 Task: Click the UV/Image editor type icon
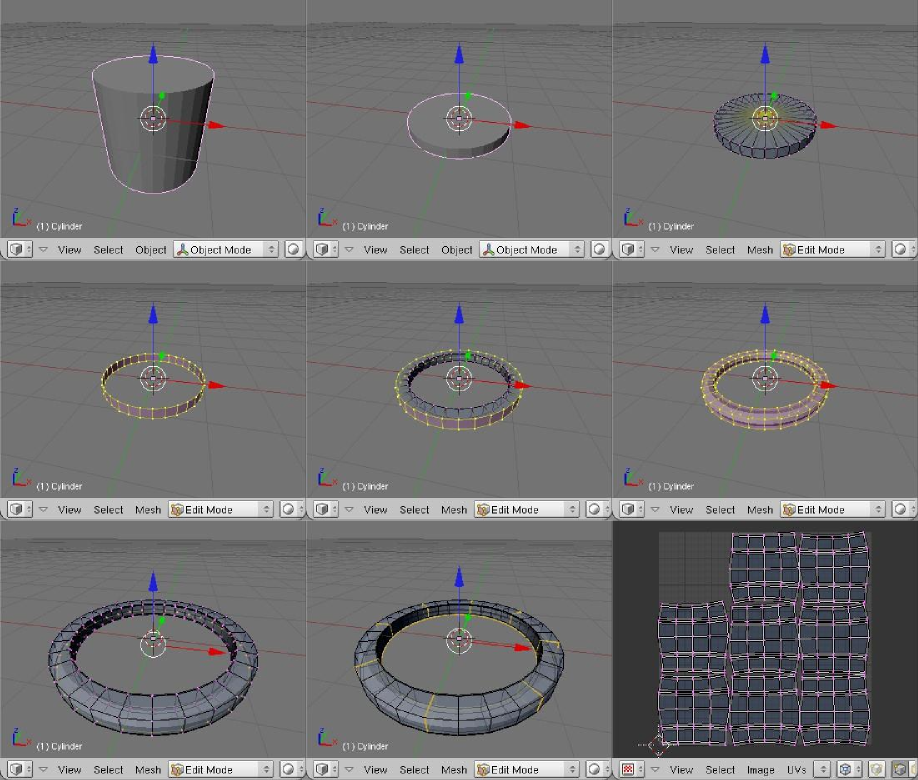[x=632, y=769]
